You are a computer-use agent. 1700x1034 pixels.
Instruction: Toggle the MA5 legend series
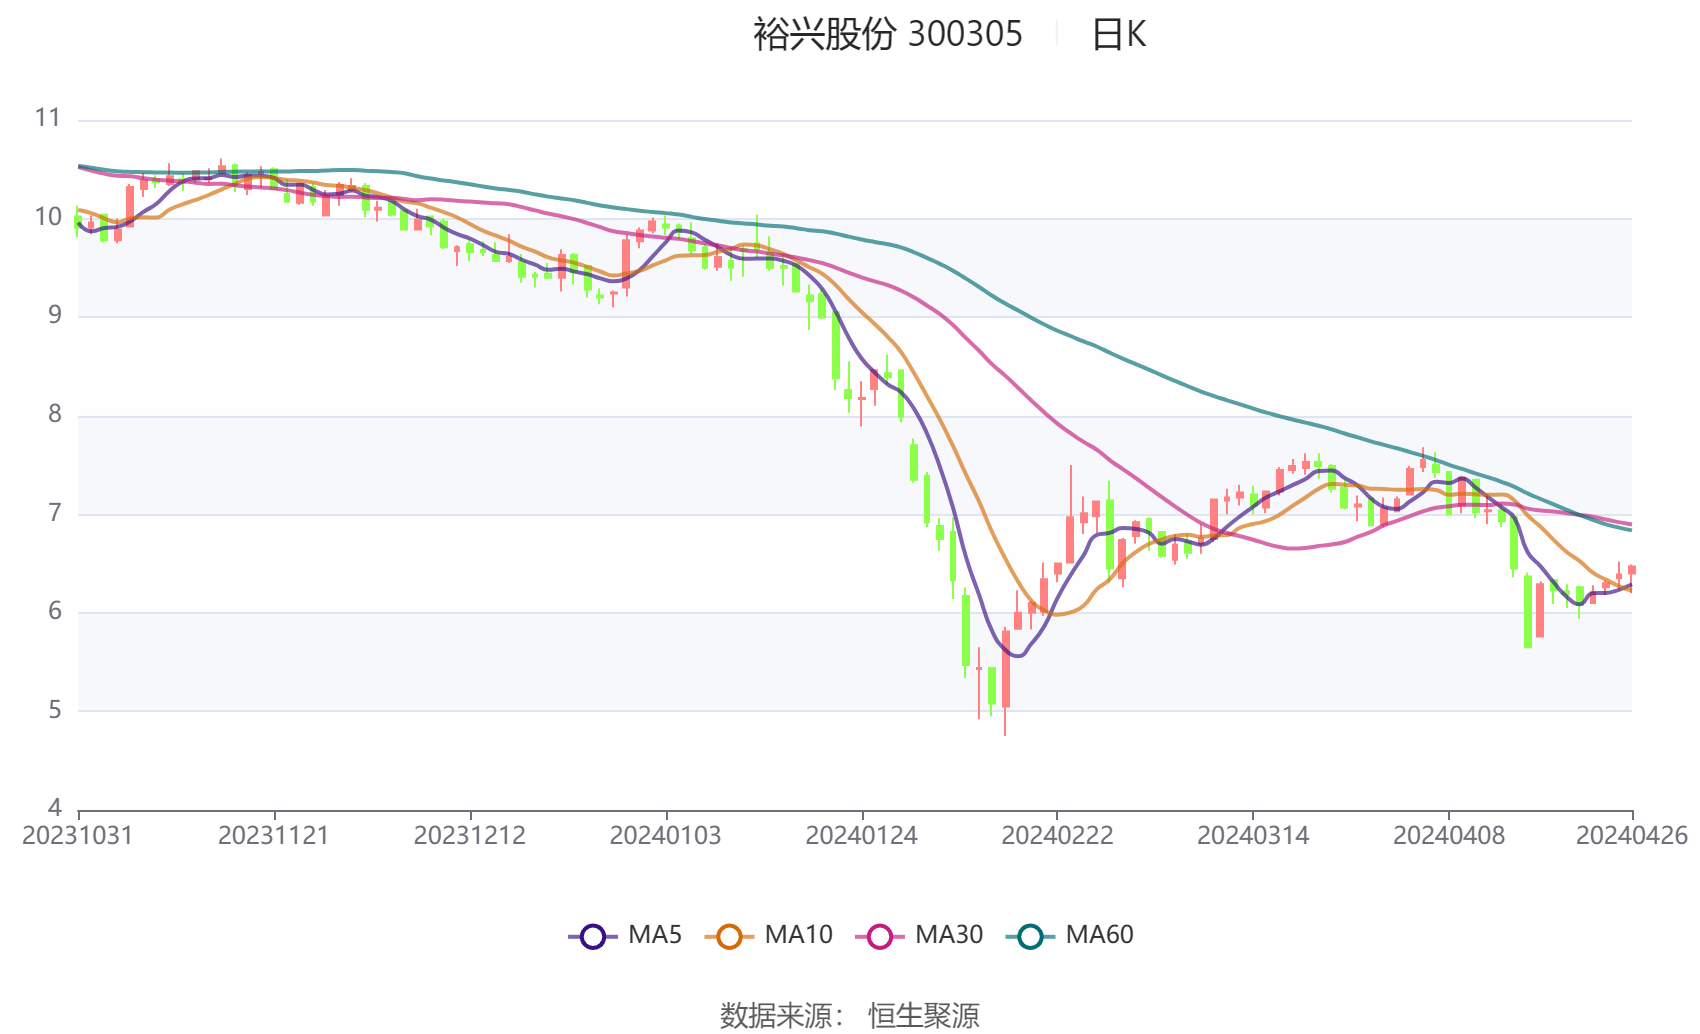point(626,935)
